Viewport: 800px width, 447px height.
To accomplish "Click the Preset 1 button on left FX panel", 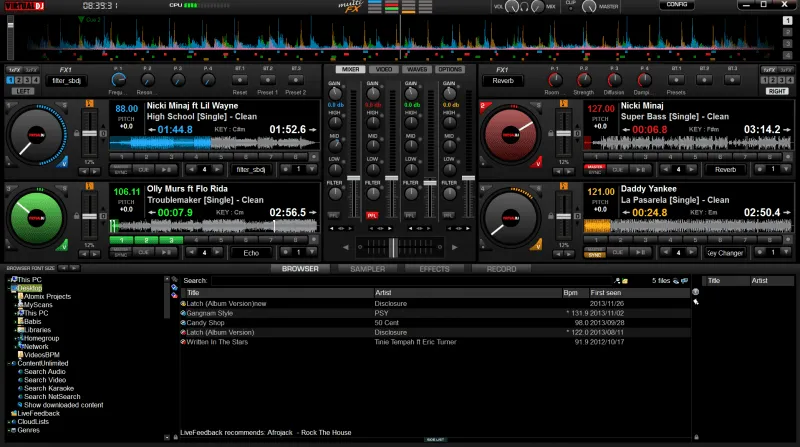I will tap(267, 80).
